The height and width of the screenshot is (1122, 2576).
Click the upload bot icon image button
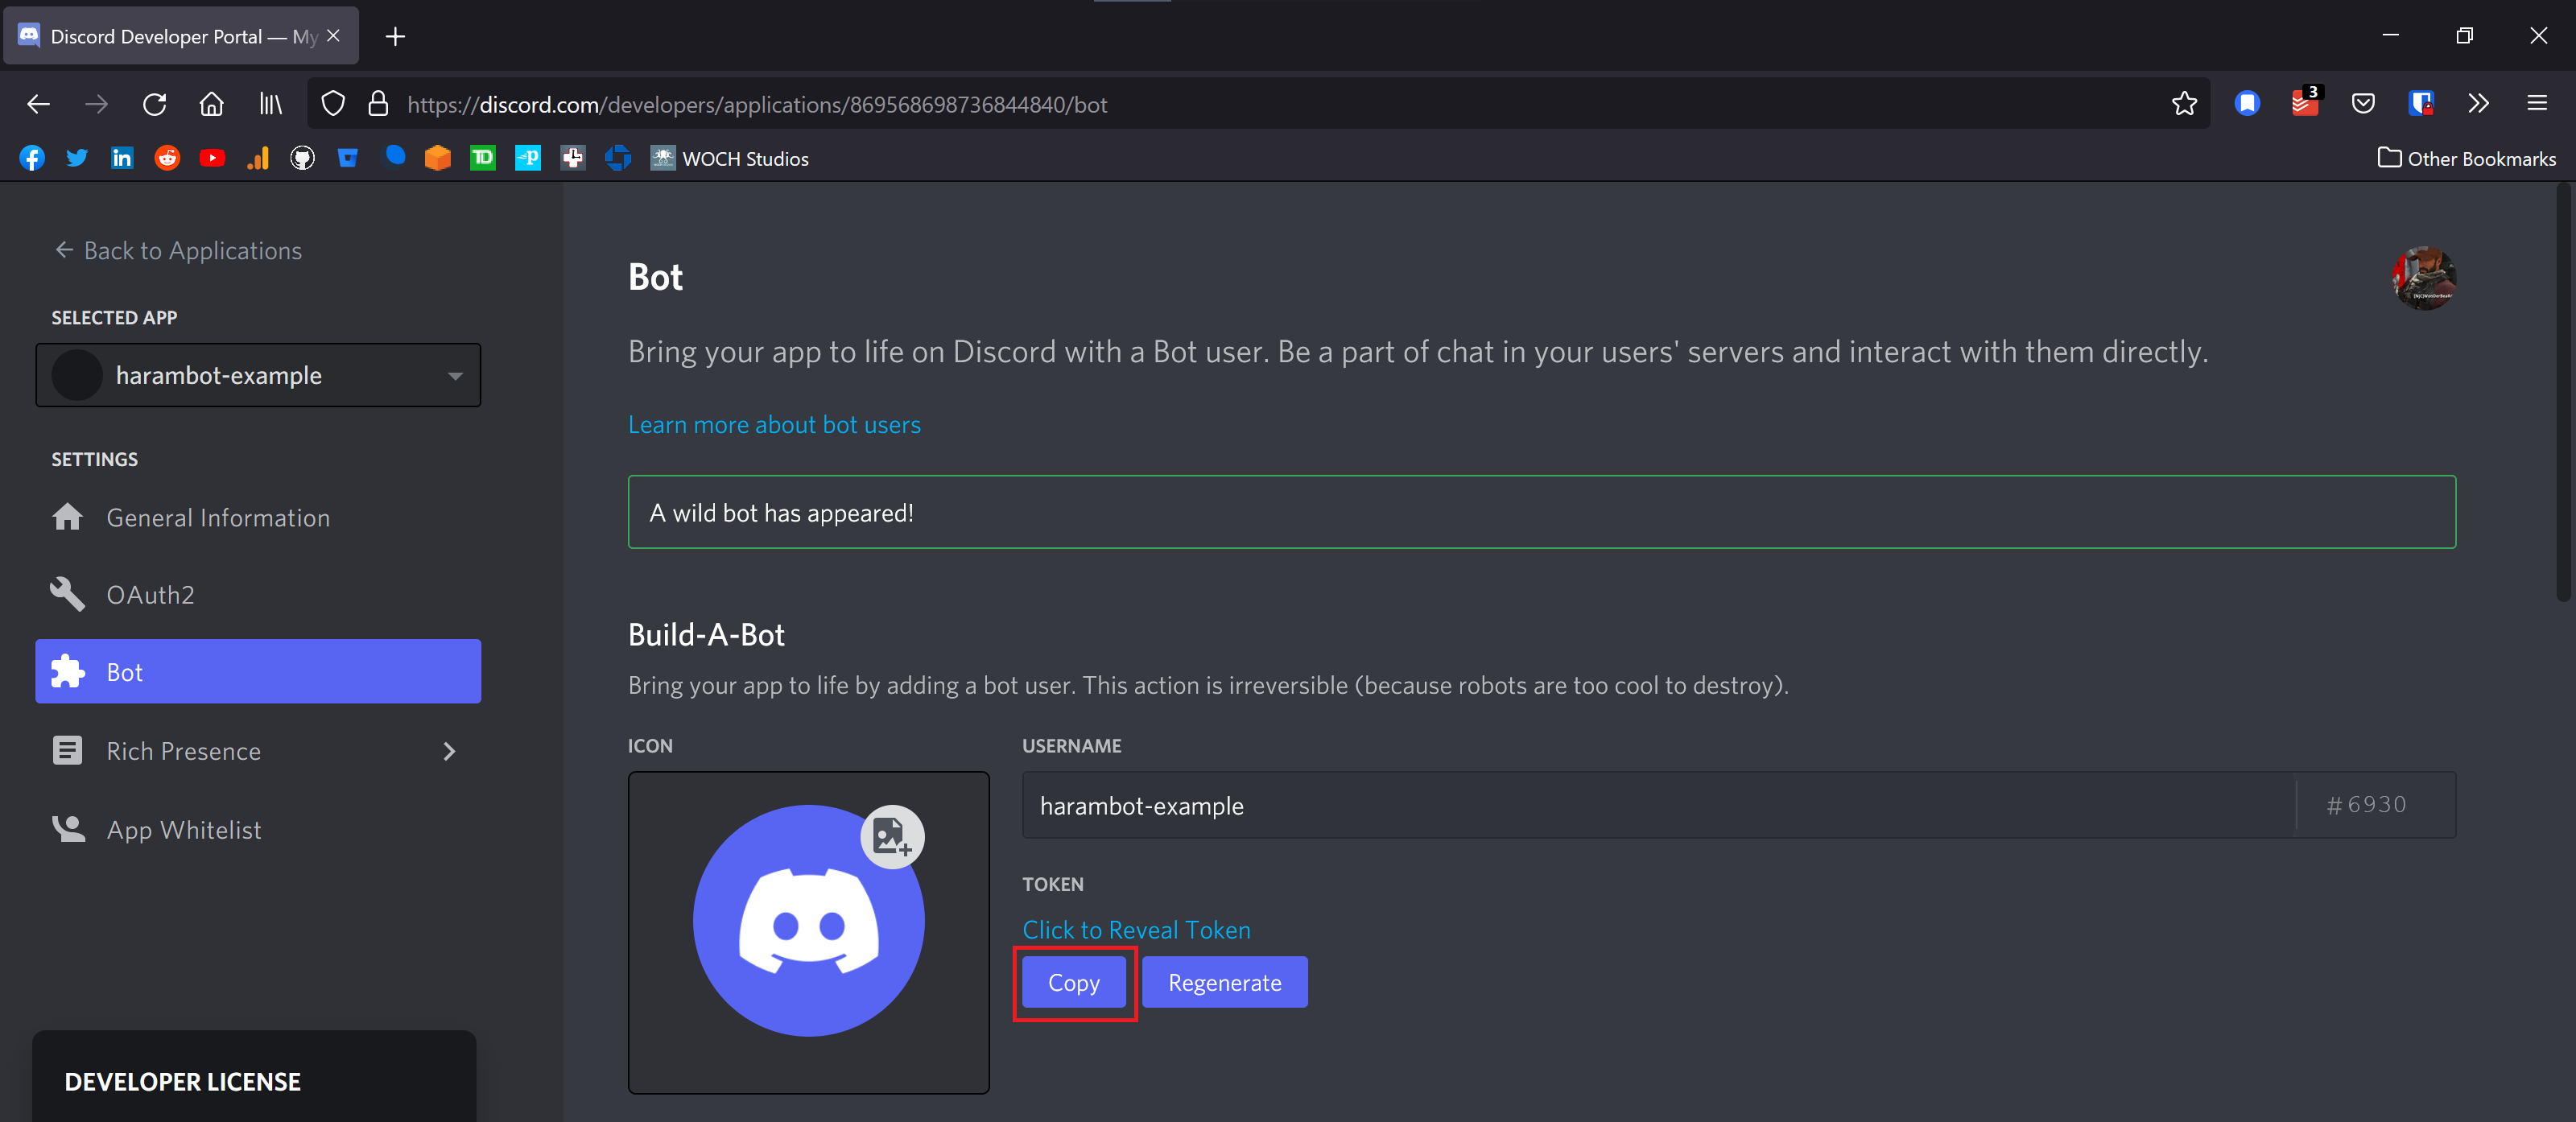click(891, 836)
